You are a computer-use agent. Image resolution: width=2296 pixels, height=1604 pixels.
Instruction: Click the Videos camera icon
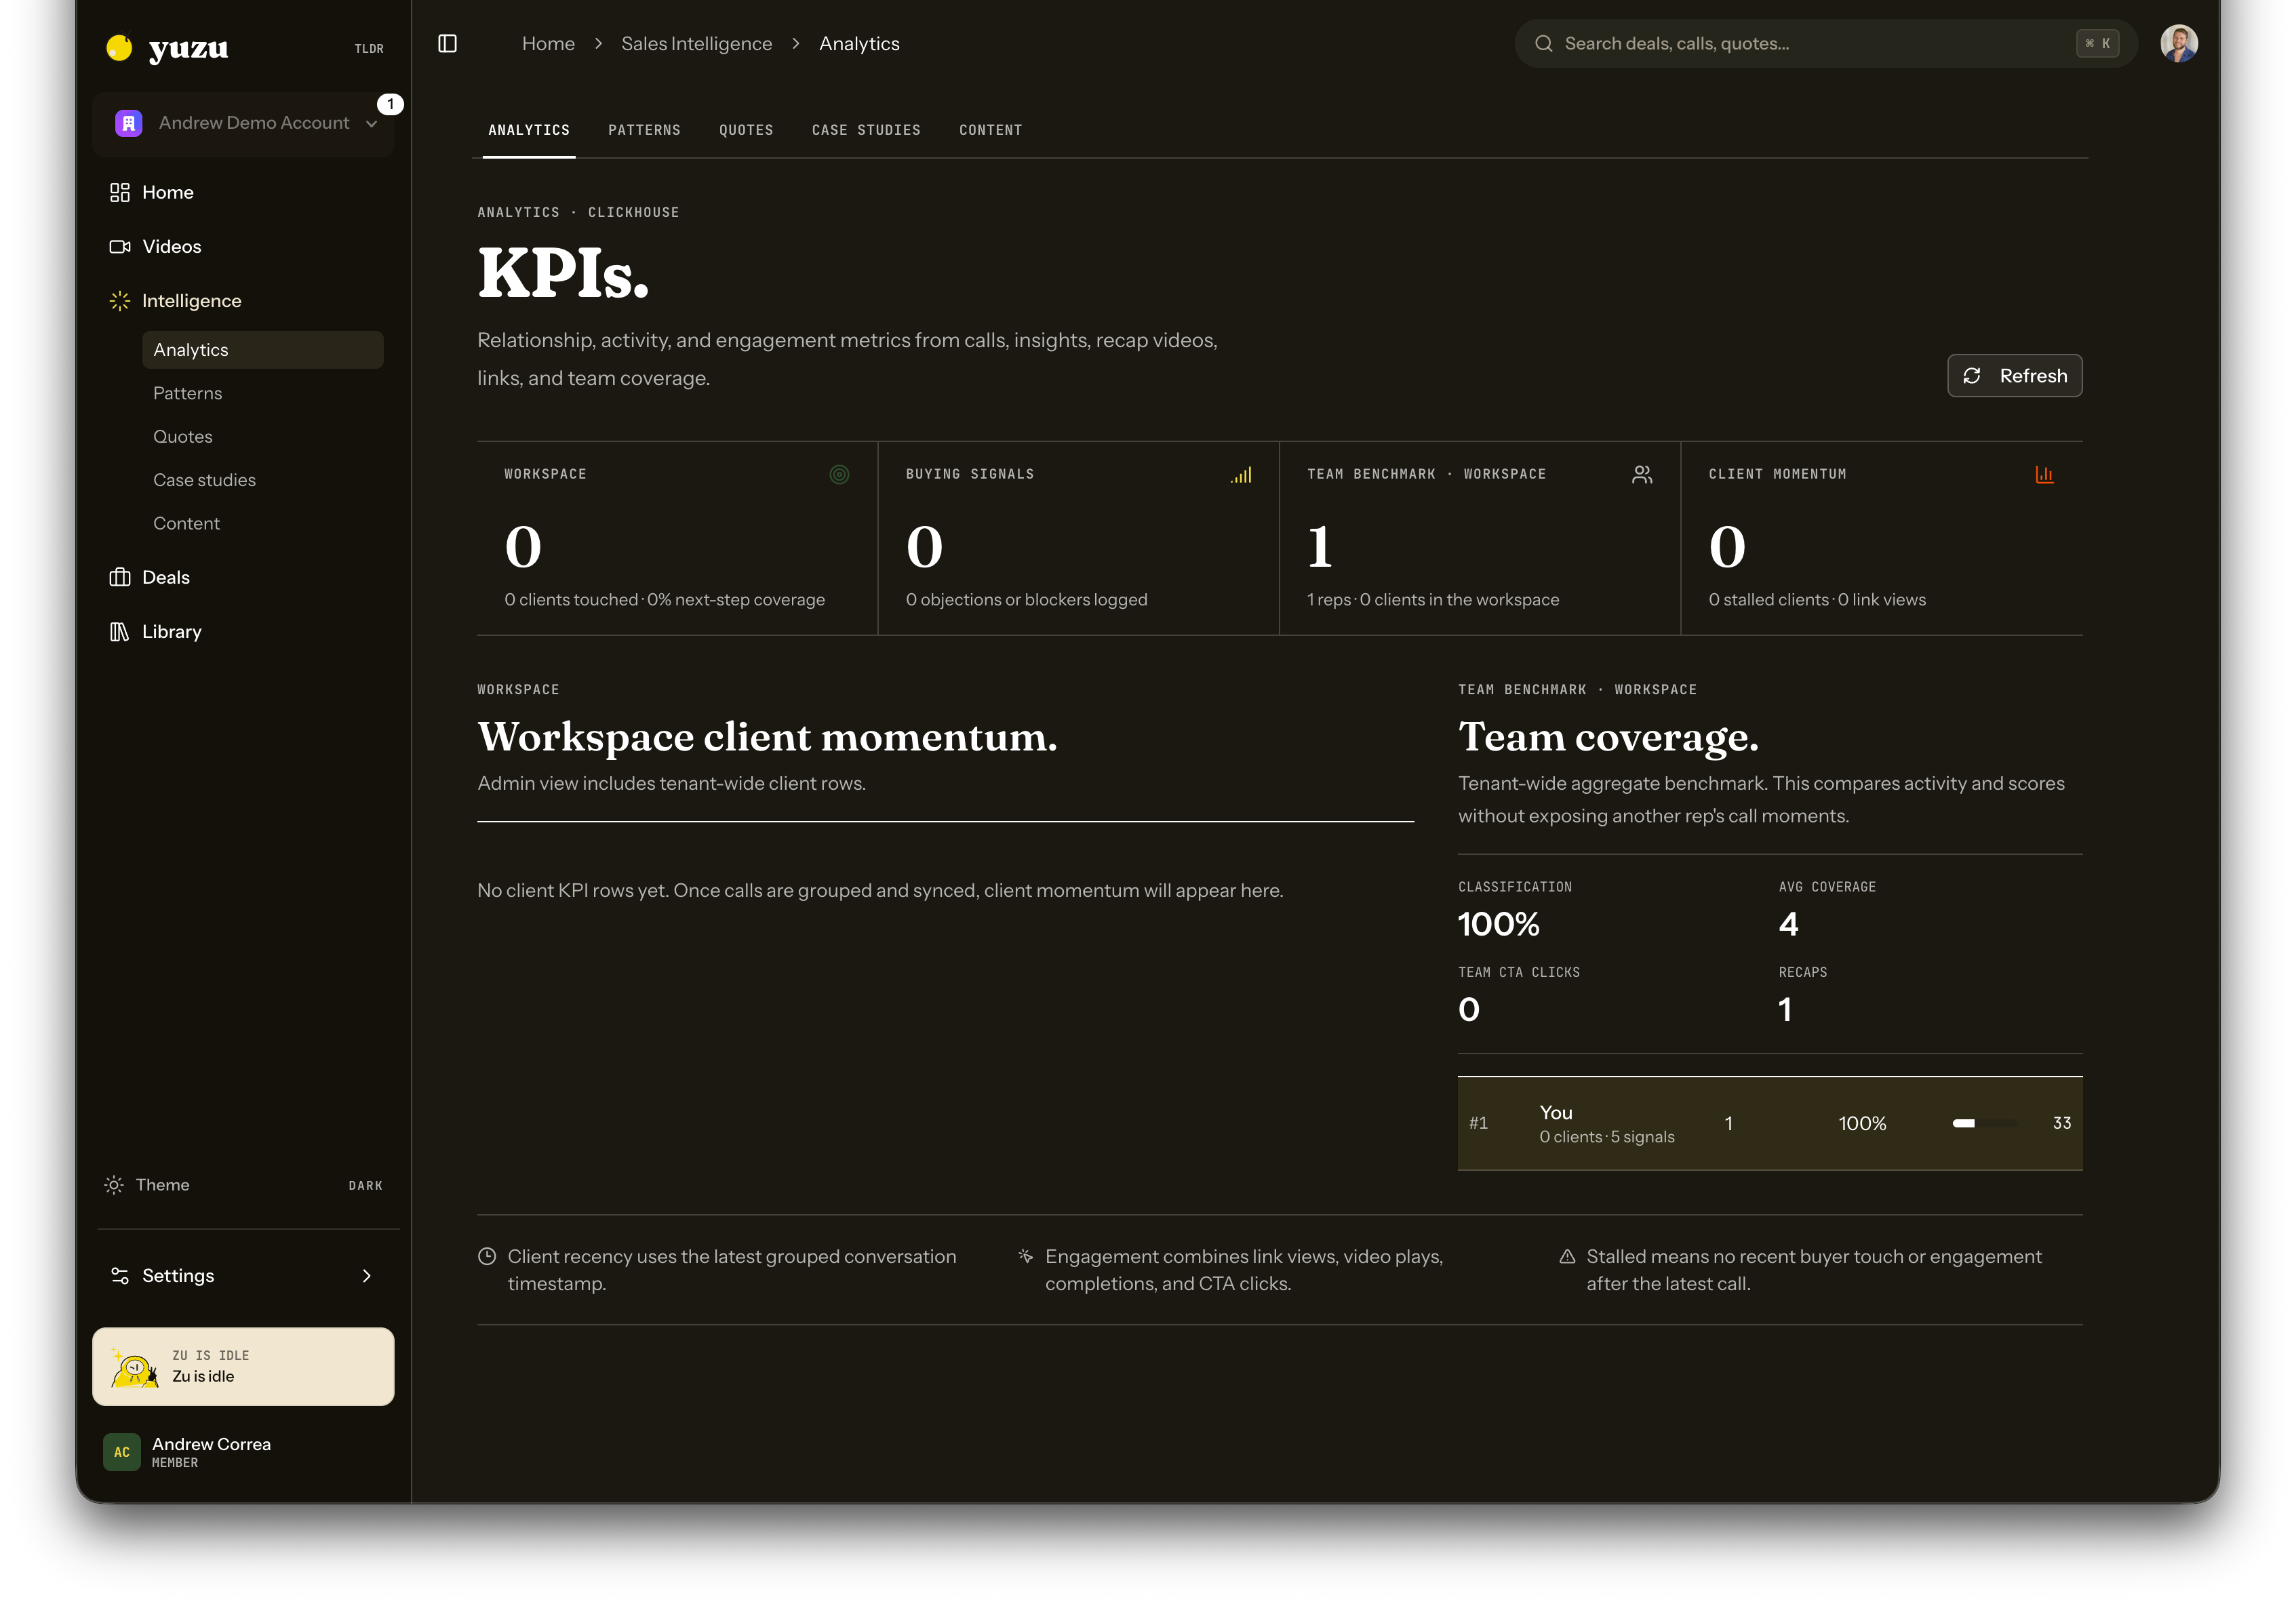tap(120, 246)
